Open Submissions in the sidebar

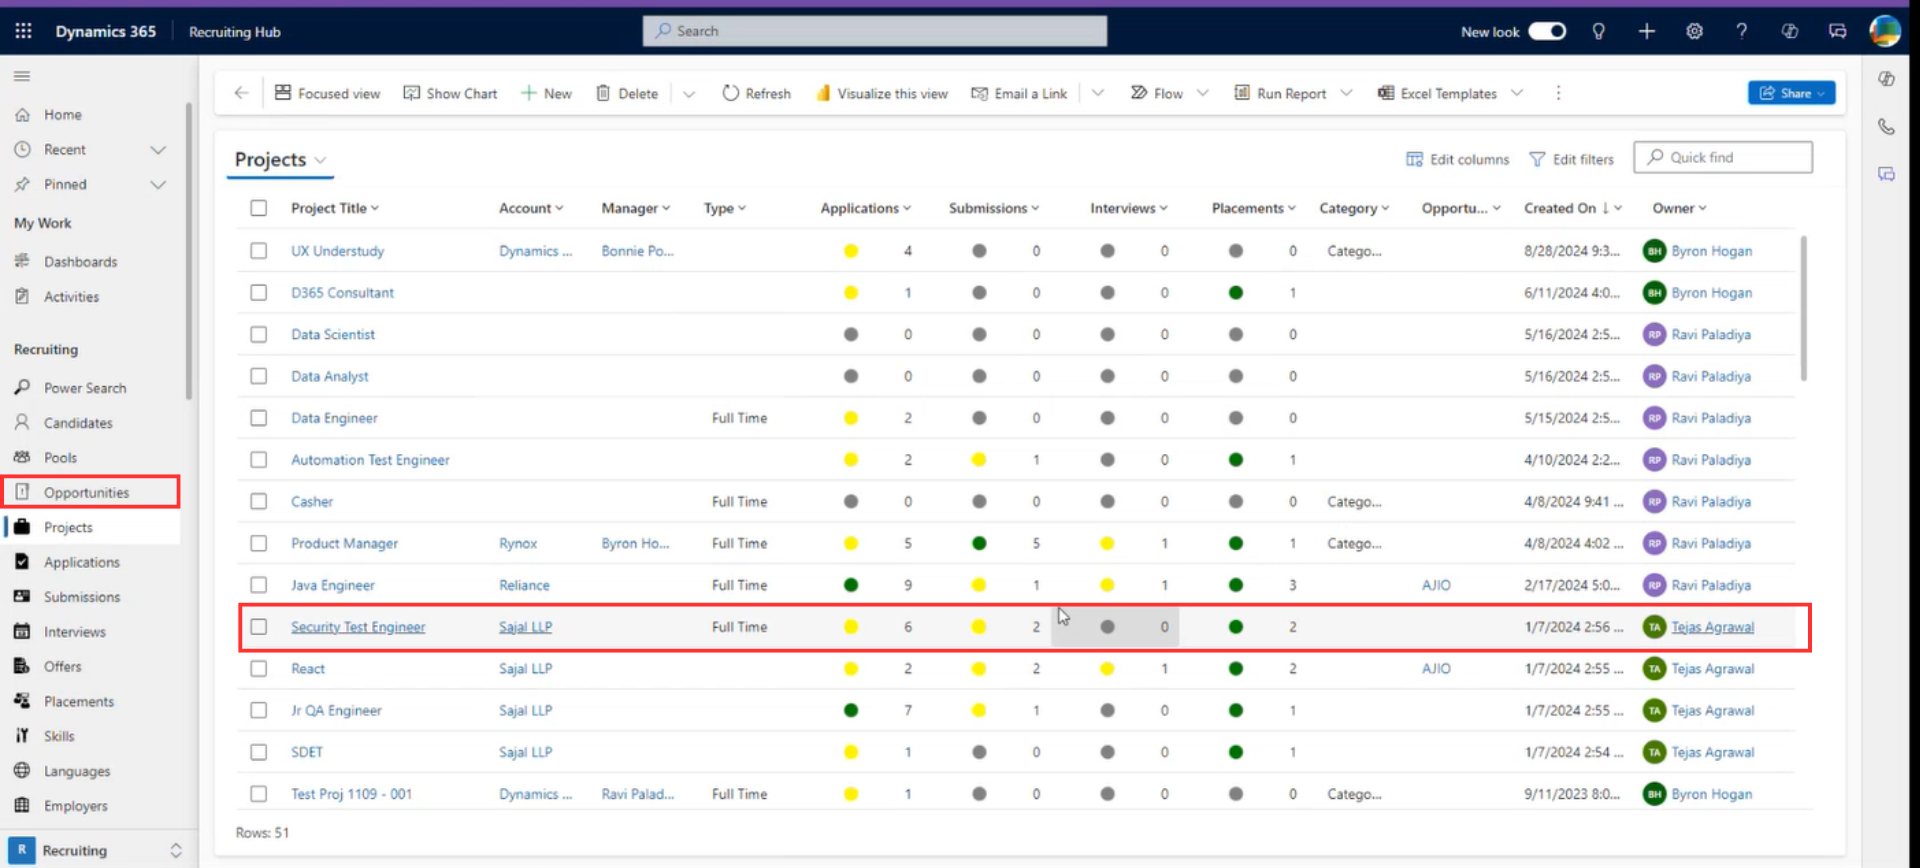click(82, 597)
